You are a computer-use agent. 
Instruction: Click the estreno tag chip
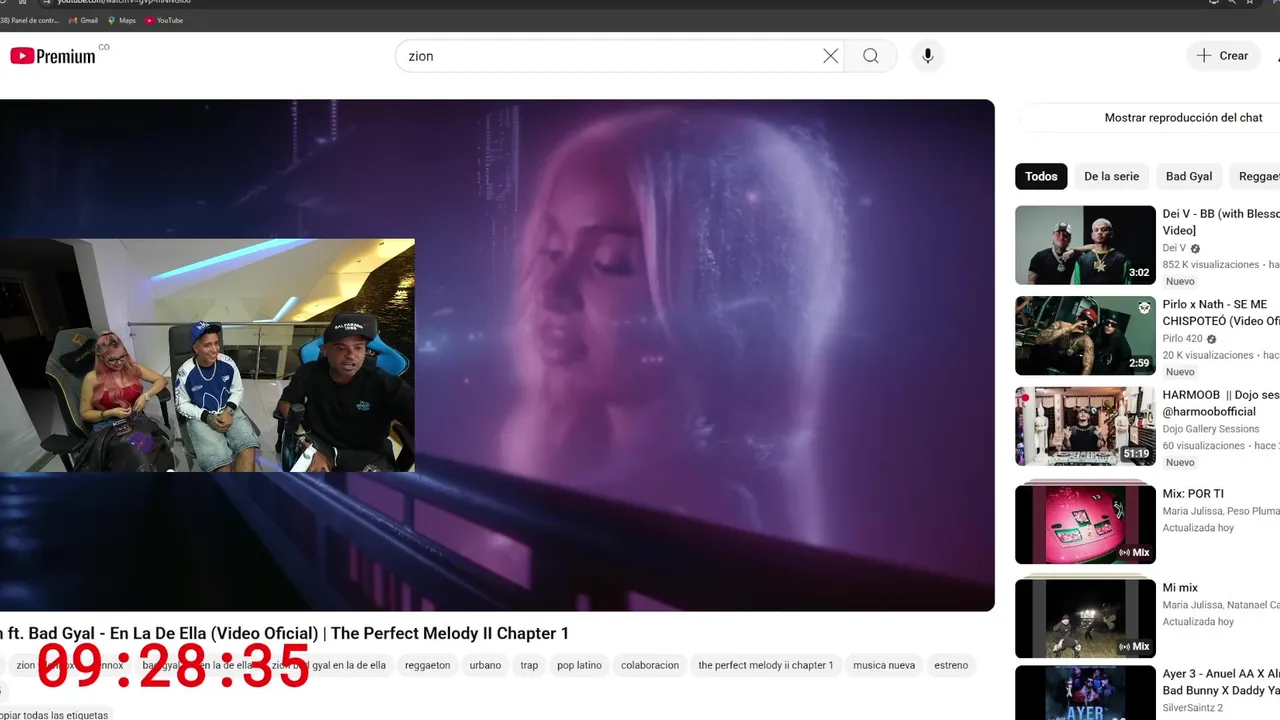coord(951,665)
